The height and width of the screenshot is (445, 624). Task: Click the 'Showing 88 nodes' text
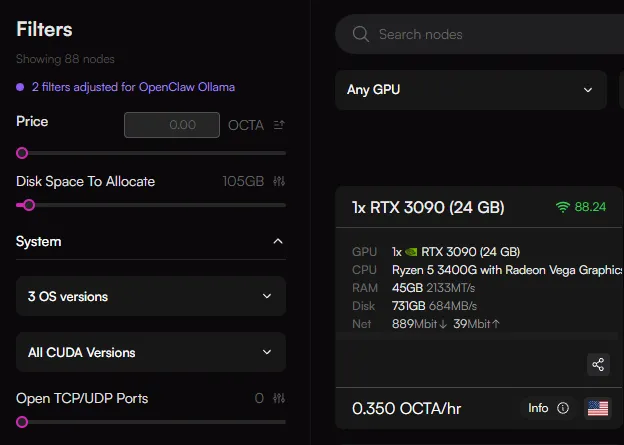pos(65,59)
